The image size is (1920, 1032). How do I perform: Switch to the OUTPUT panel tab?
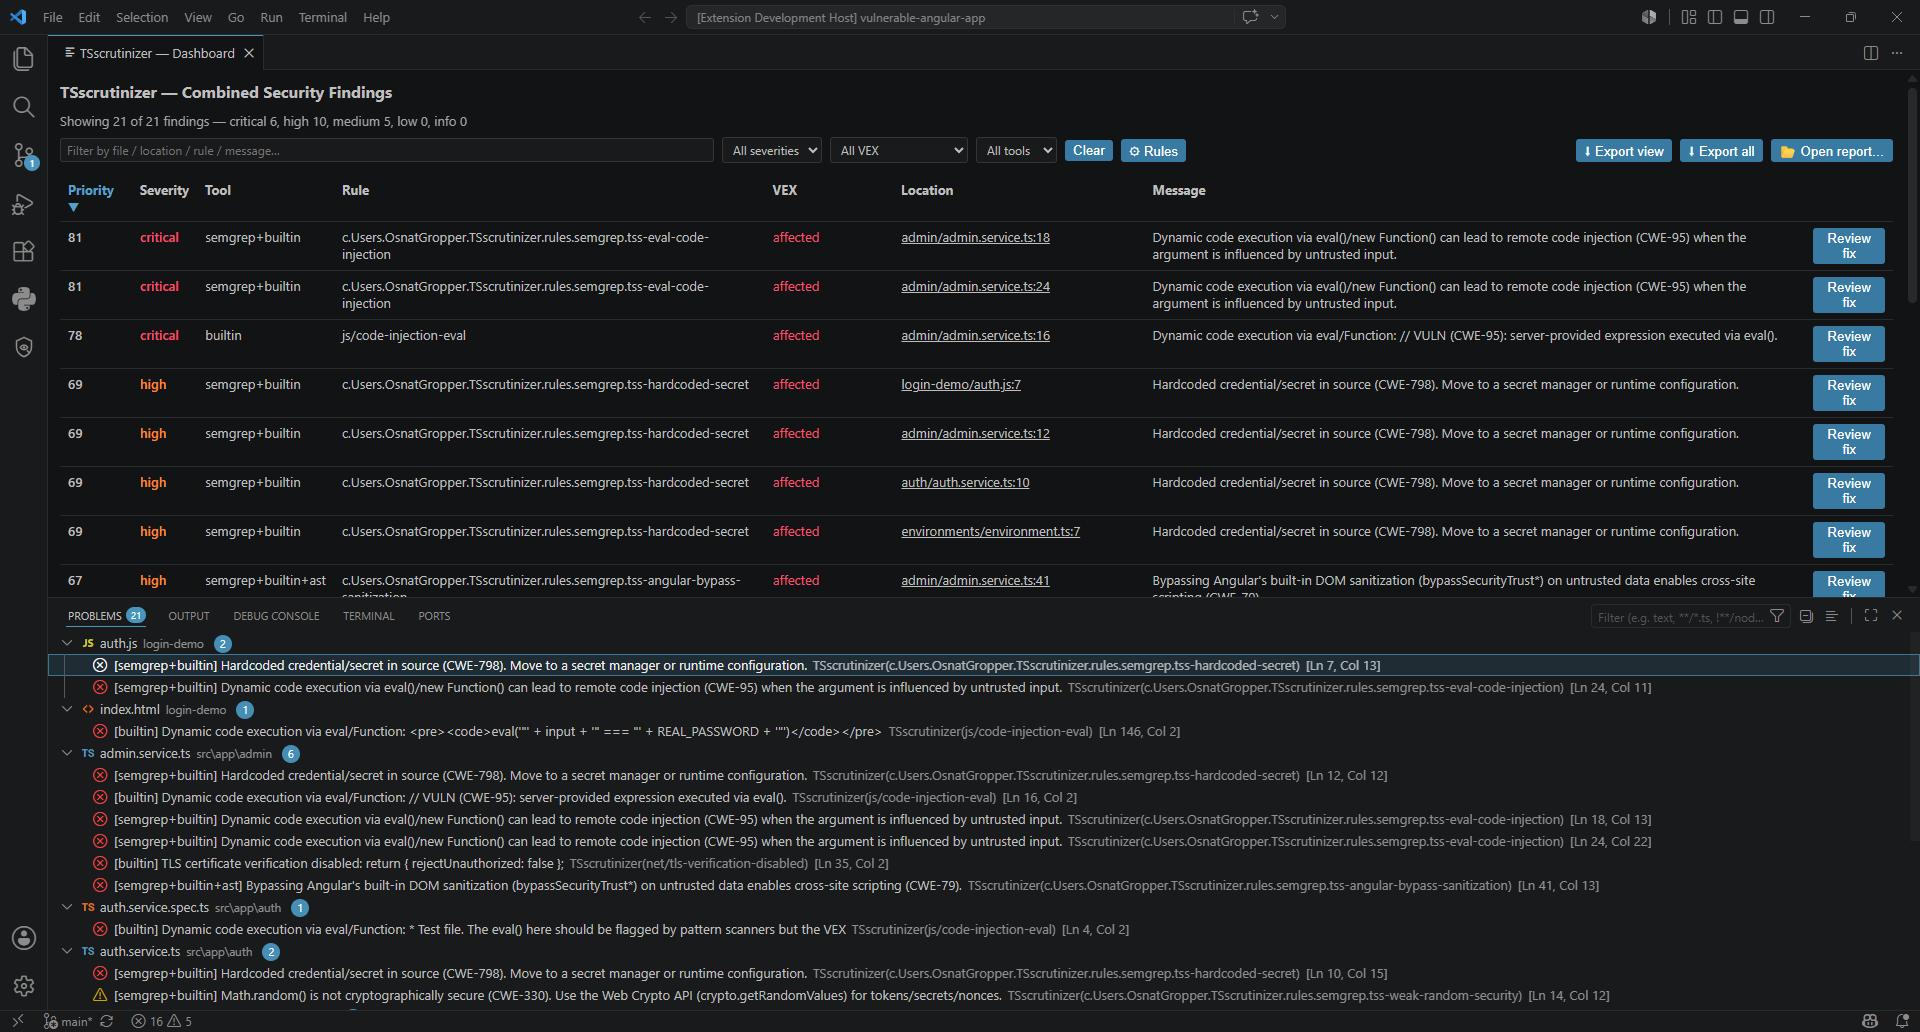click(189, 616)
